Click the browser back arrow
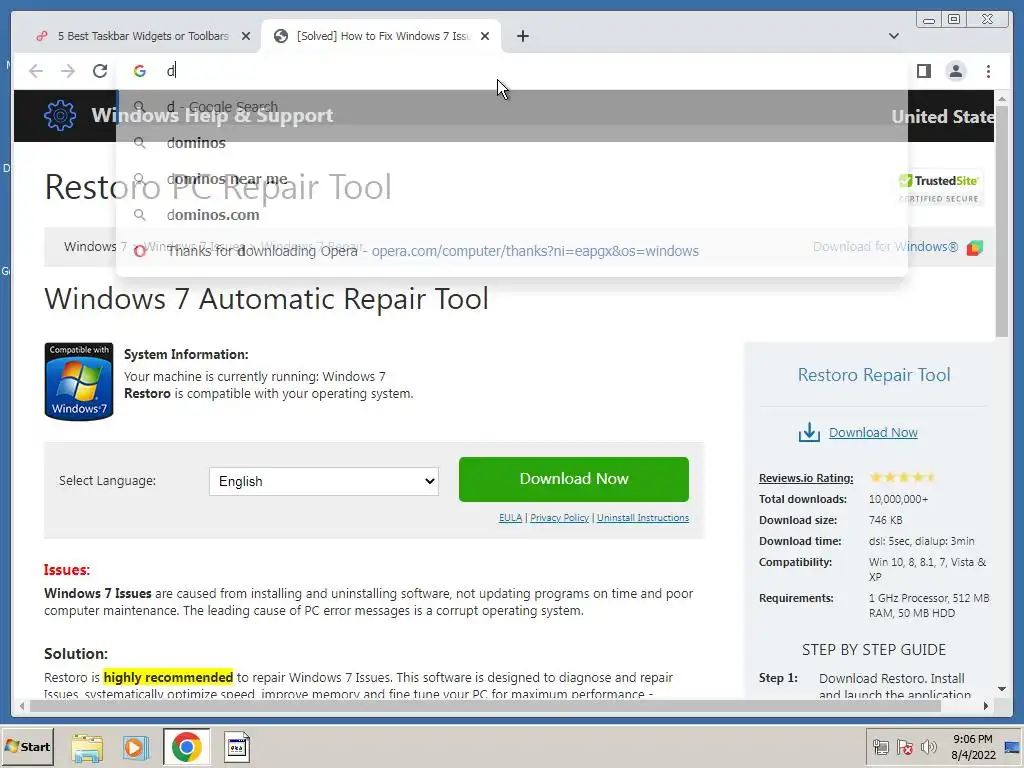Image resolution: width=1024 pixels, height=768 pixels. point(36,71)
